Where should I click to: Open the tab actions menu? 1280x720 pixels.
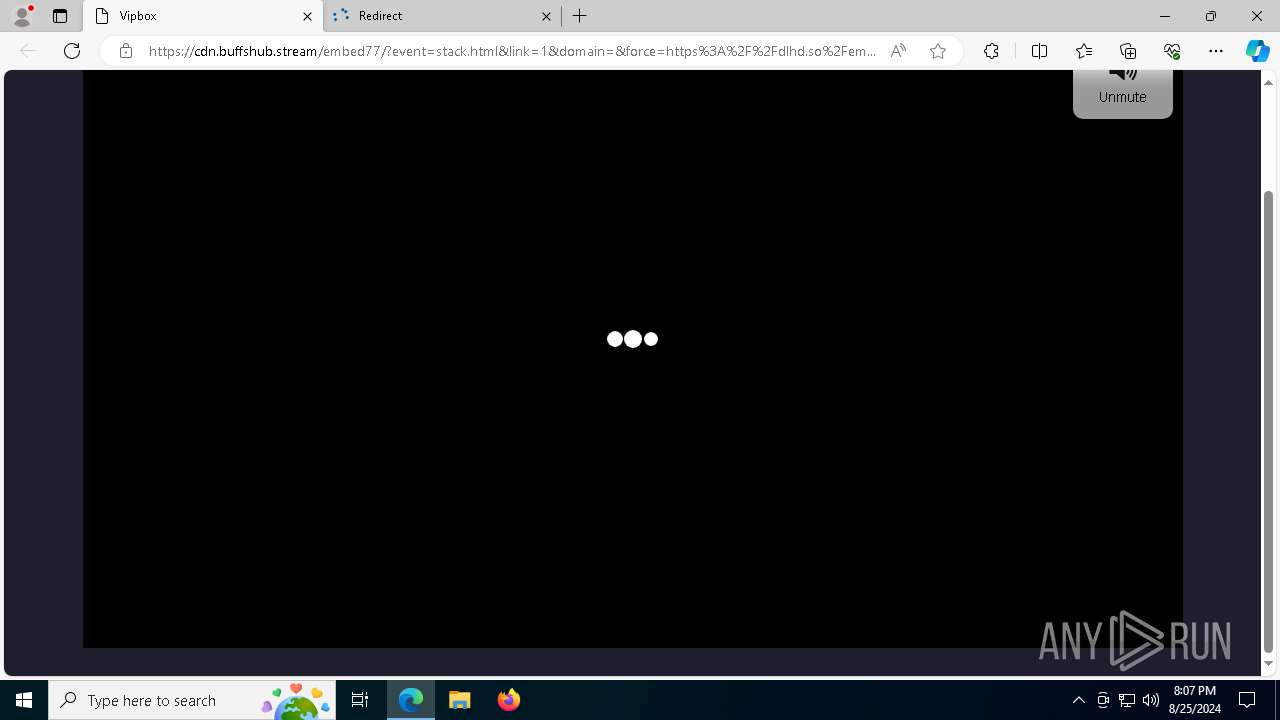coord(60,16)
